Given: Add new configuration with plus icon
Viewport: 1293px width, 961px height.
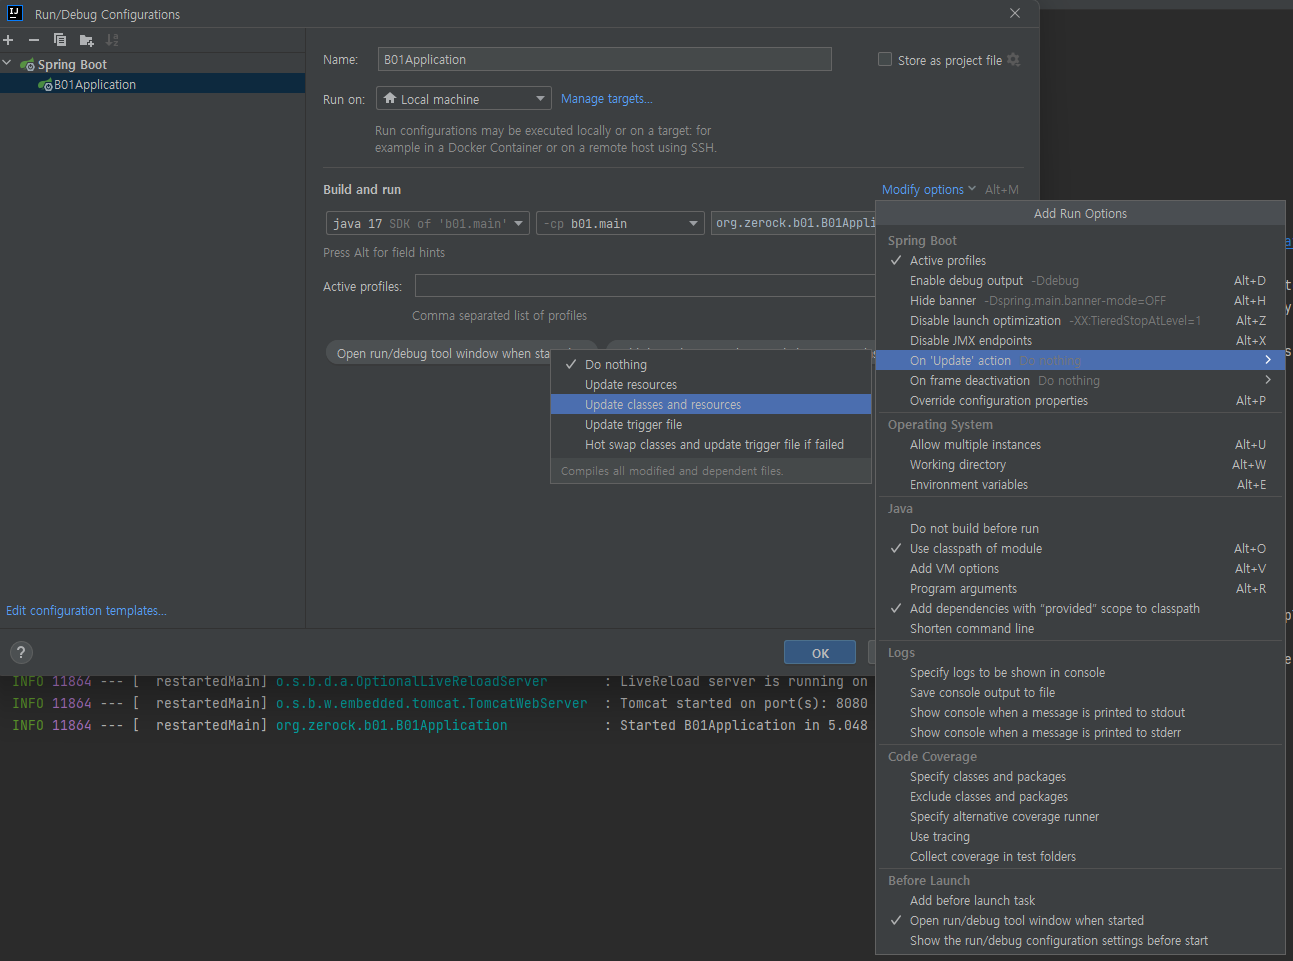Looking at the screenshot, I should pyautogui.click(x=8, y=40).
